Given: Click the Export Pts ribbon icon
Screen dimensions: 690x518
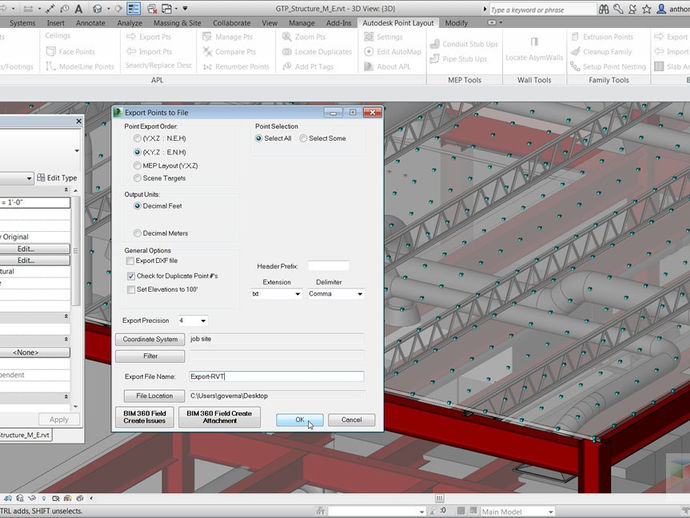Looking at the screenshot, I should coord(130,37).
